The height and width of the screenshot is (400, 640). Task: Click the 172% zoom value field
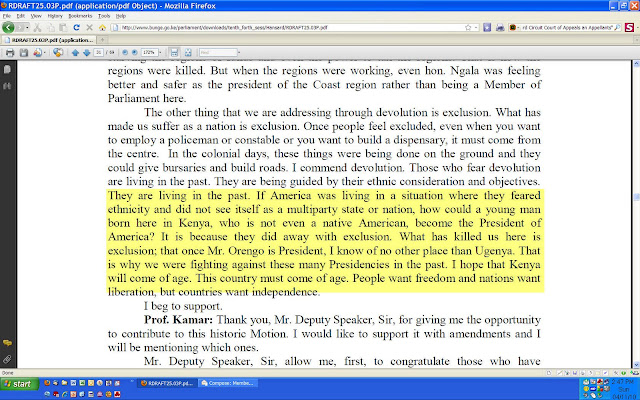(149, 53)
